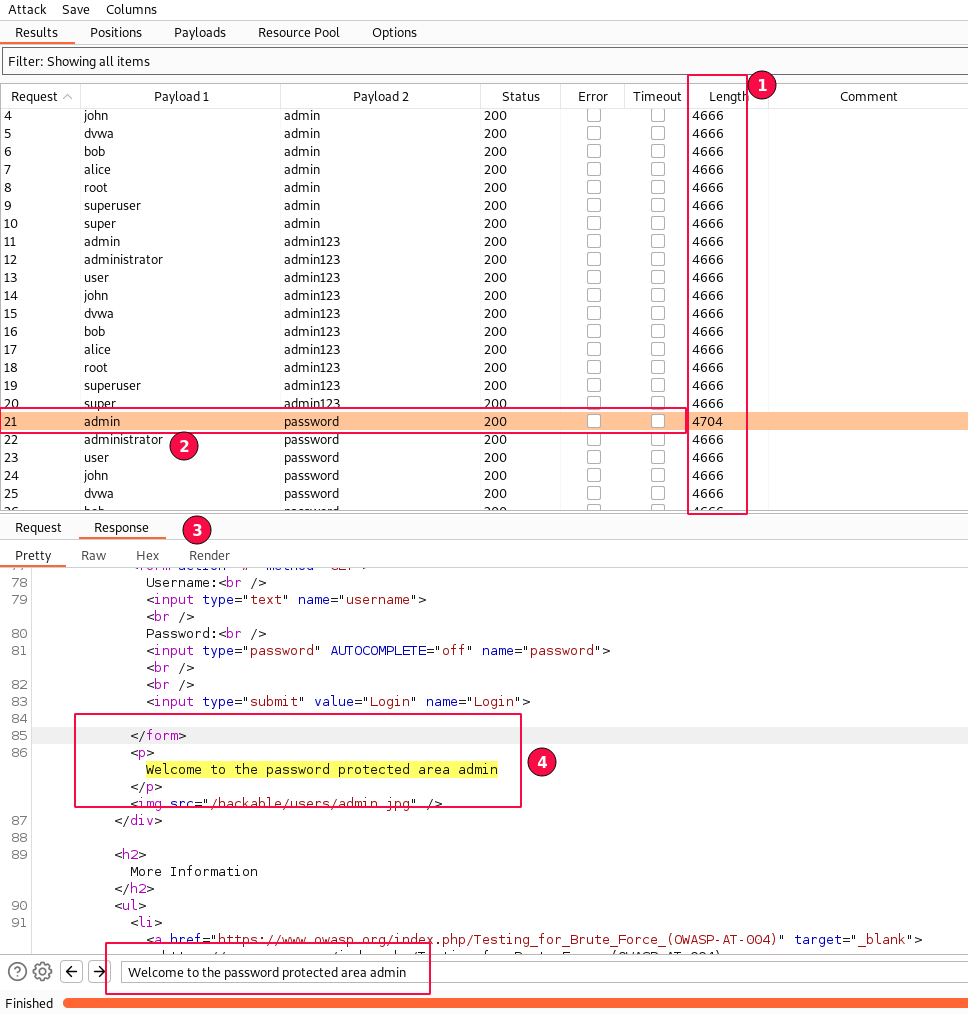968x1014 pixels.
Task: Go to previous search match arrow
Action: pyautogui.click(x=71, y=971)
